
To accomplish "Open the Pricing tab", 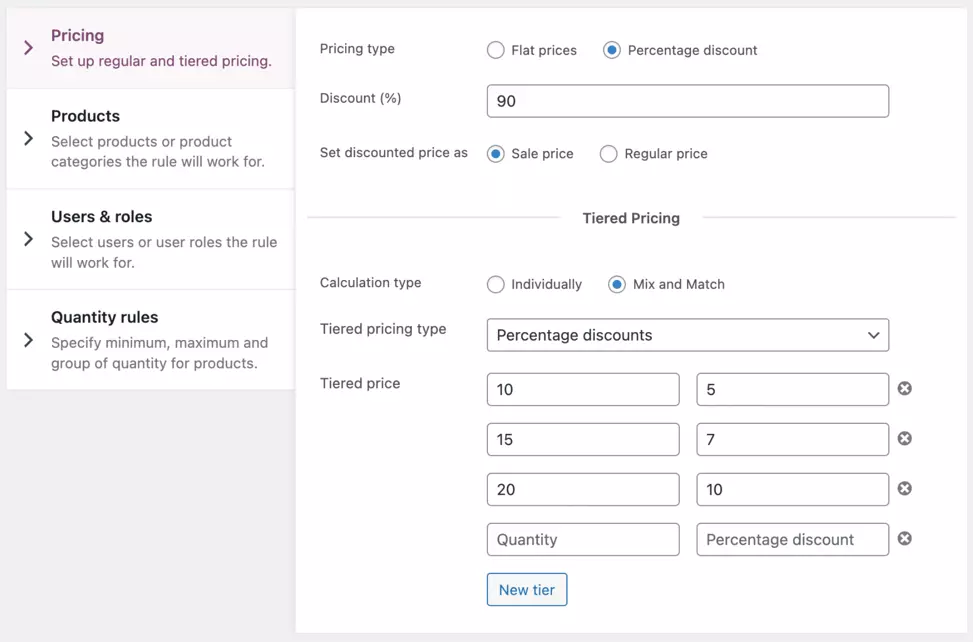I will point(150,47).
